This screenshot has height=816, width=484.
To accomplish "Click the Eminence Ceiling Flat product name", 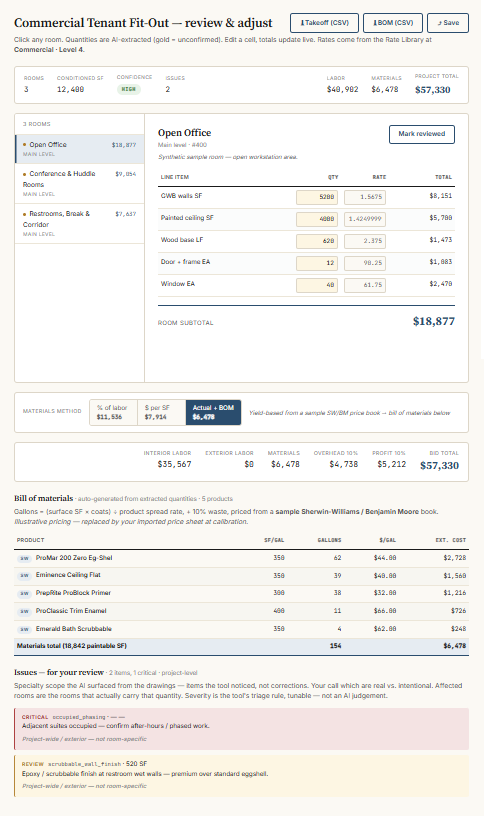I will [68, 575].
